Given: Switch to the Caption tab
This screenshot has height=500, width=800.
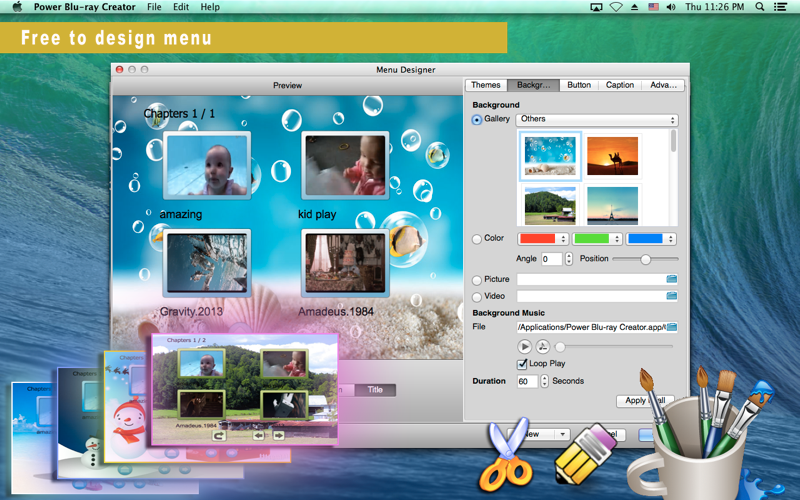Looking at the screenshot, I should [620, 85].
